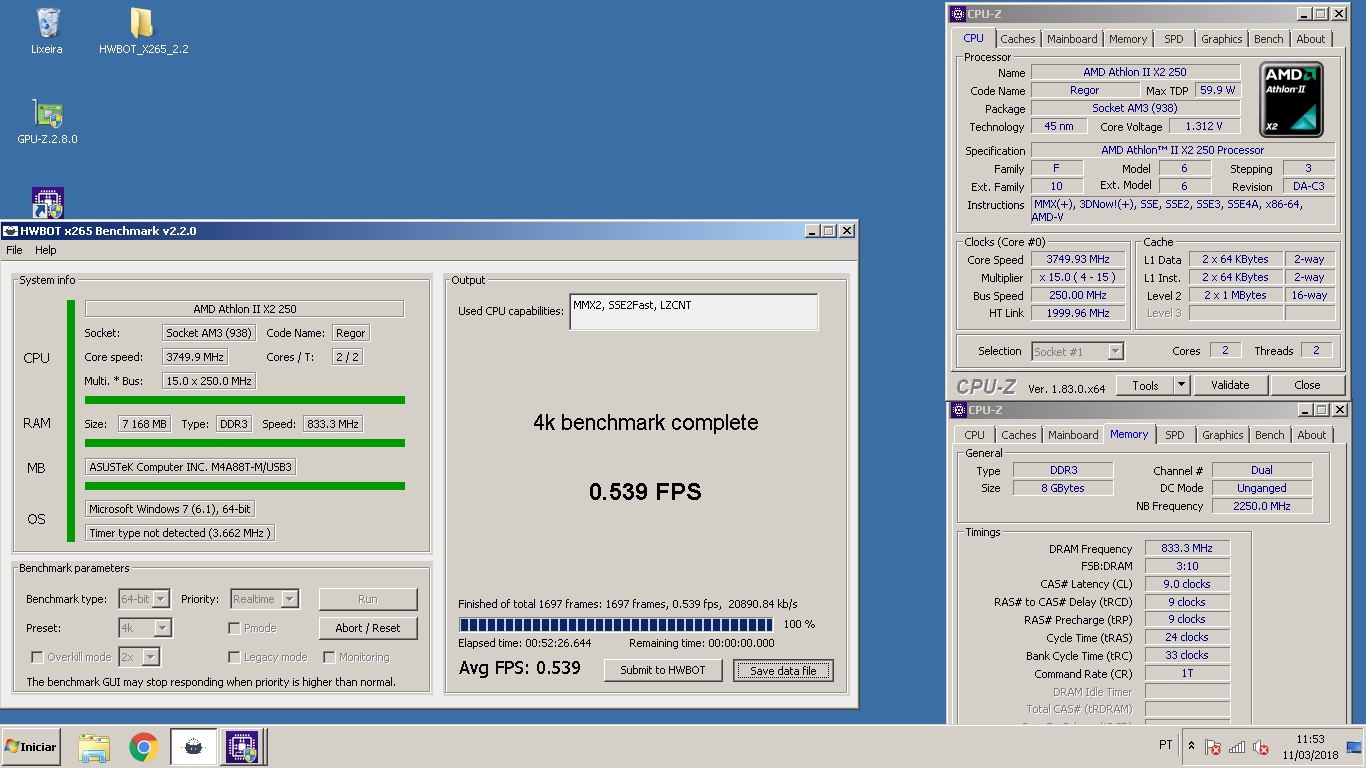Switch to Mainboard tab in lower CPU-Z
1366x768 pixels.
1073,435
